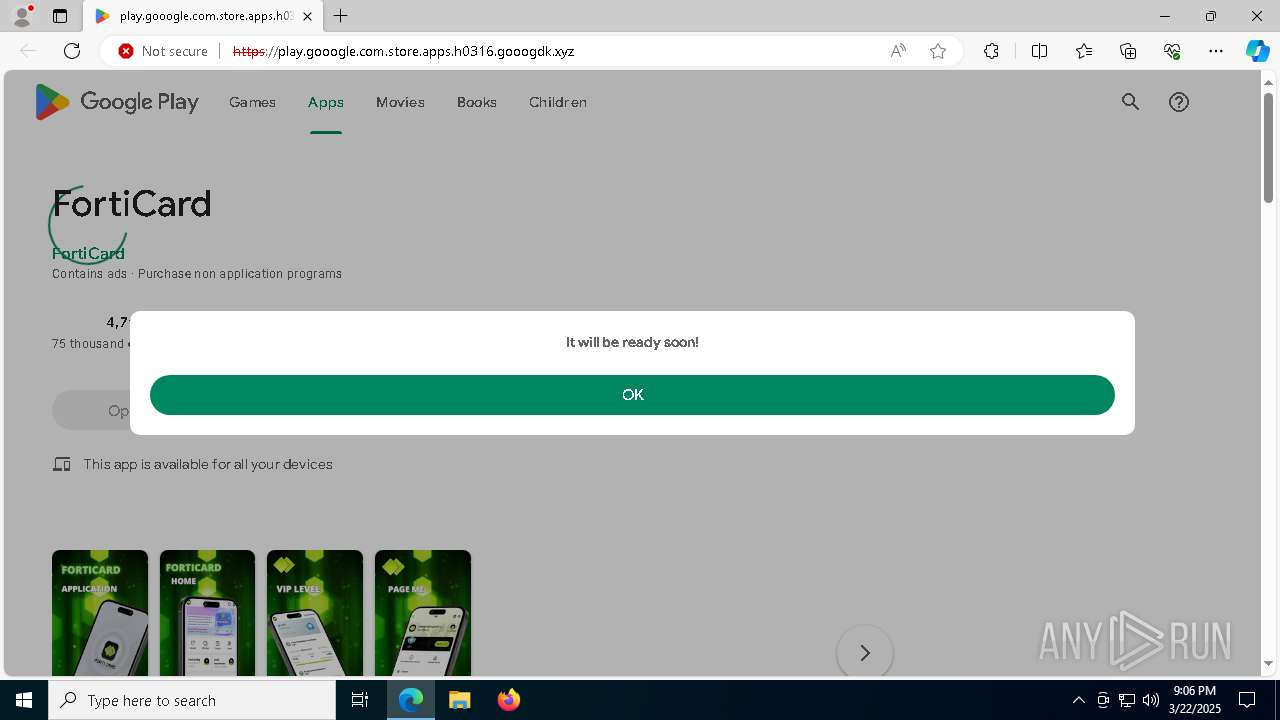
Task: Show hidden system tray icons
Action: pos(1078,700)
